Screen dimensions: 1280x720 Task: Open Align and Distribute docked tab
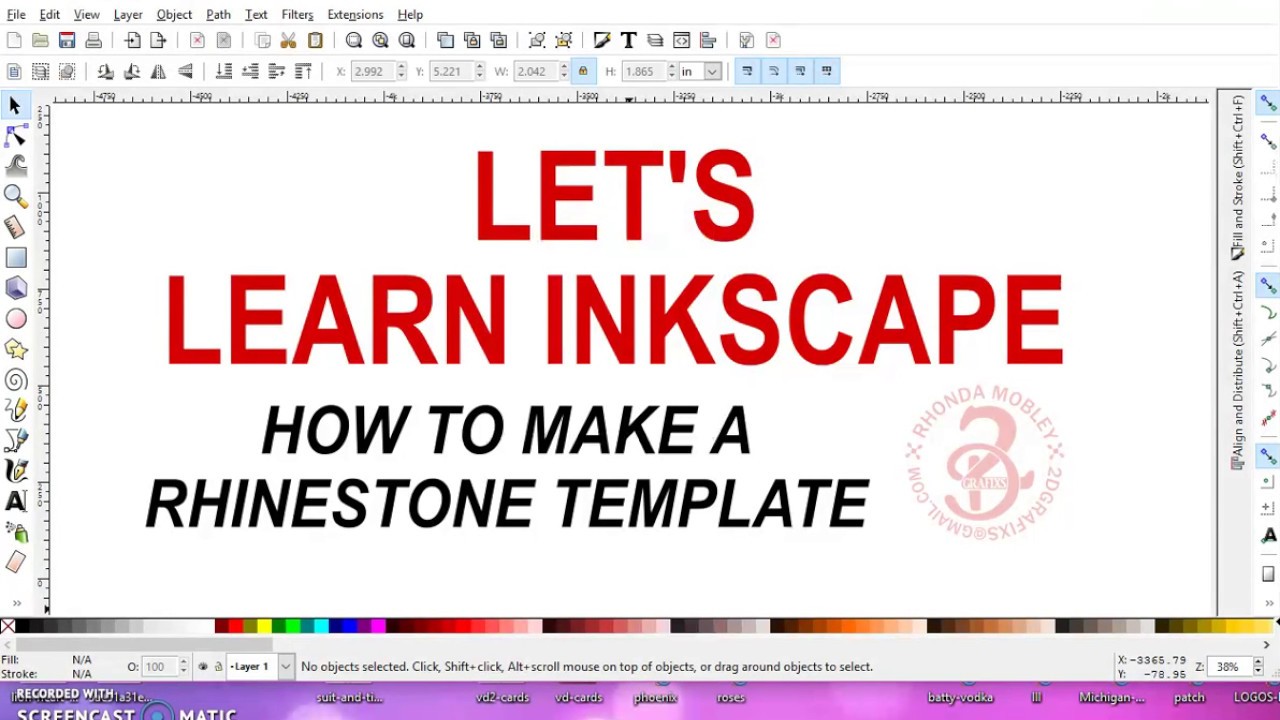point(1238,370)
